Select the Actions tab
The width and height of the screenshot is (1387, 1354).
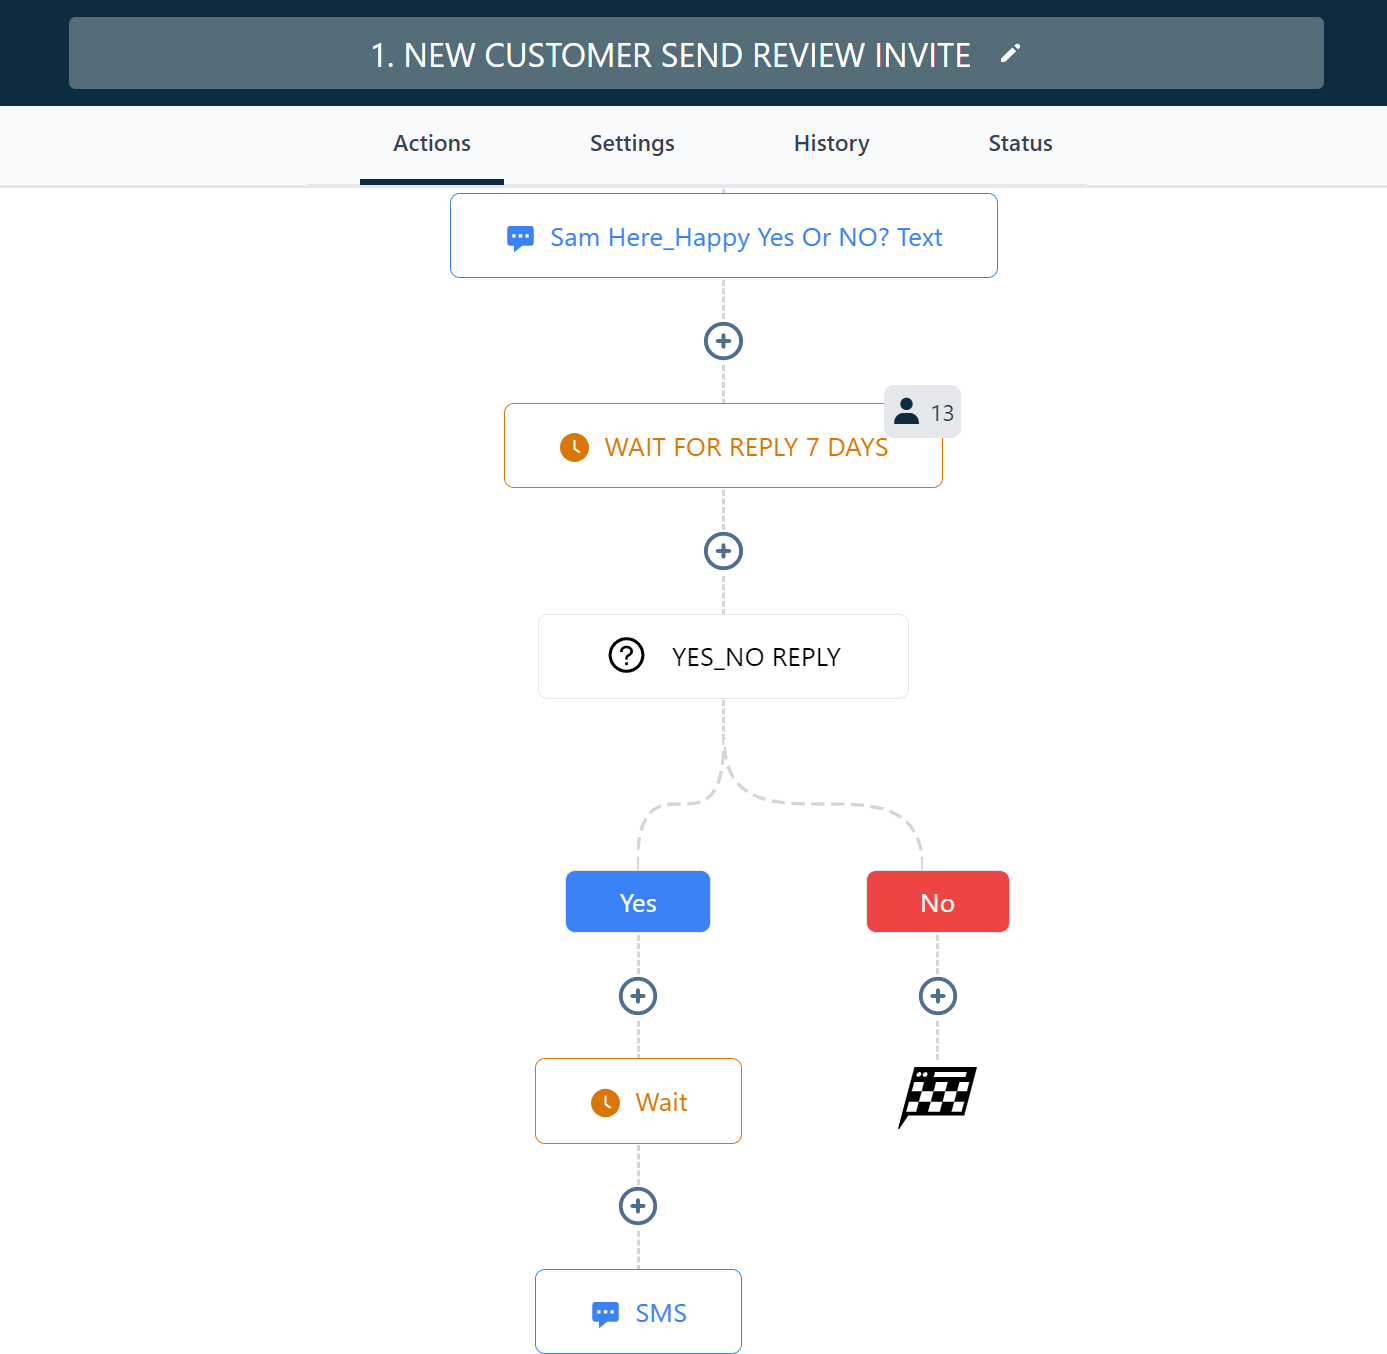point(432,143)
